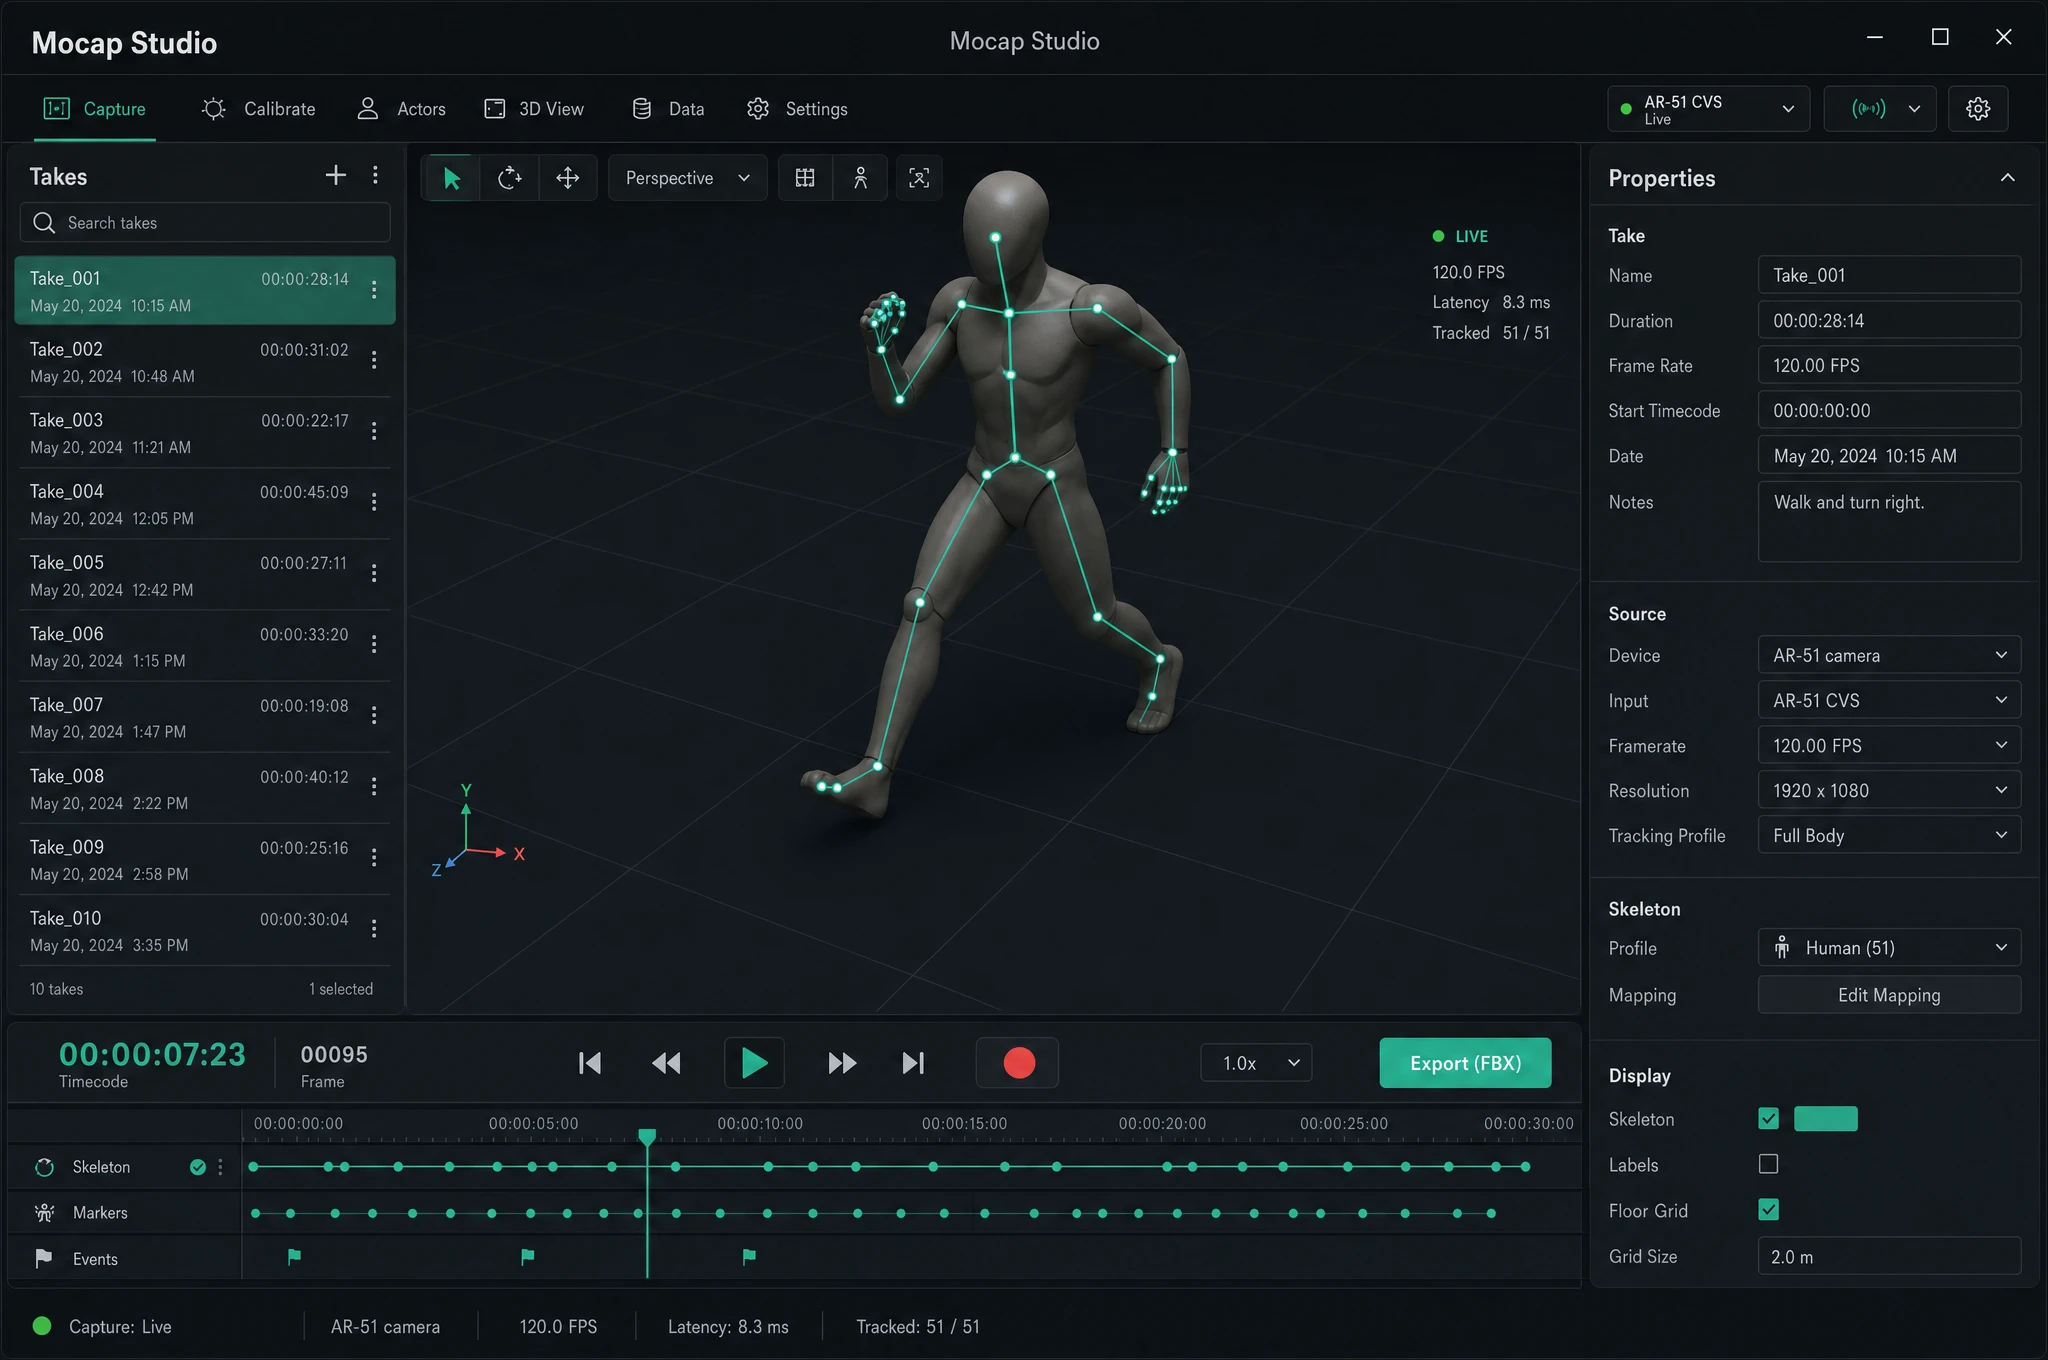
Task: Open the broadcast signal dropdown
Action: click(1880, 109)
